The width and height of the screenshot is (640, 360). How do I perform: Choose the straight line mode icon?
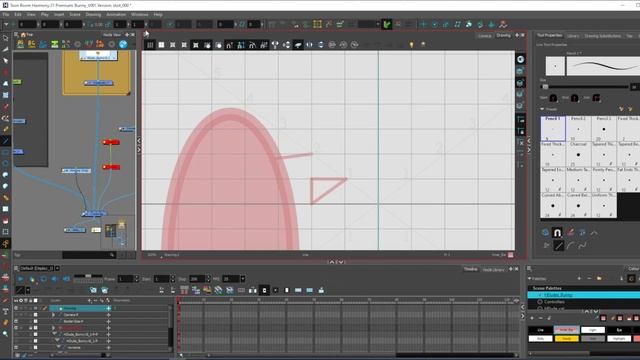click(x=558, y=246)
